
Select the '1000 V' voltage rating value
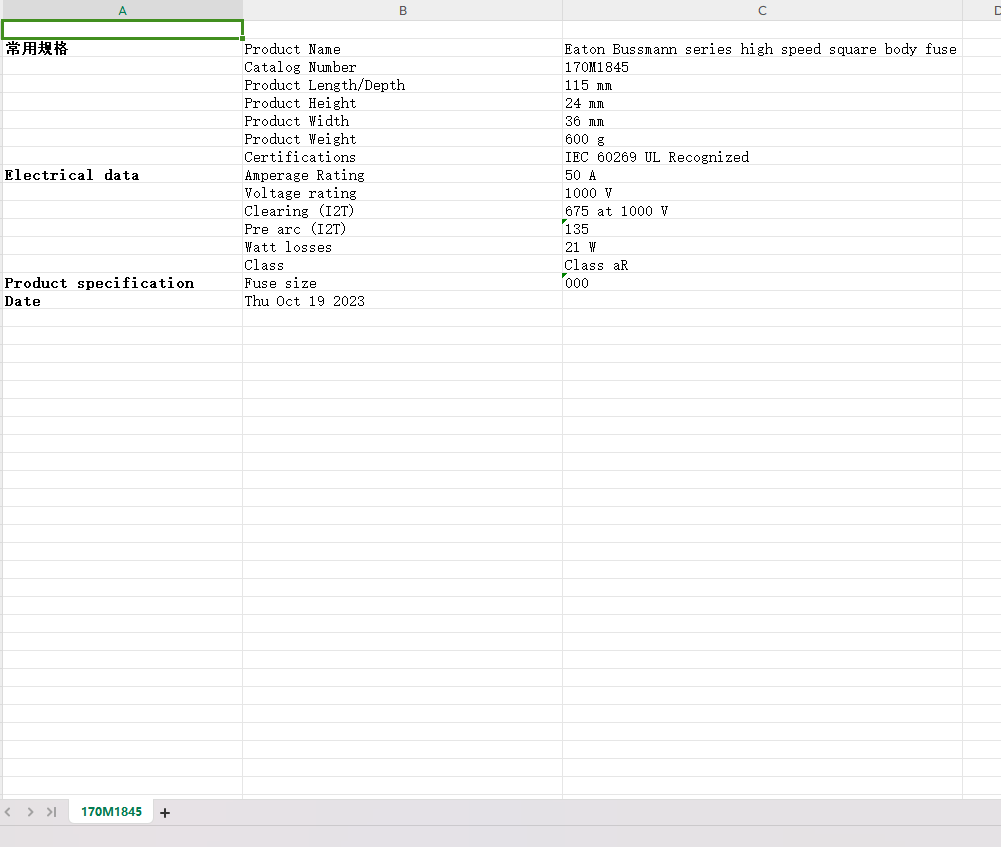pyautogui.click(x=762, y=193)
